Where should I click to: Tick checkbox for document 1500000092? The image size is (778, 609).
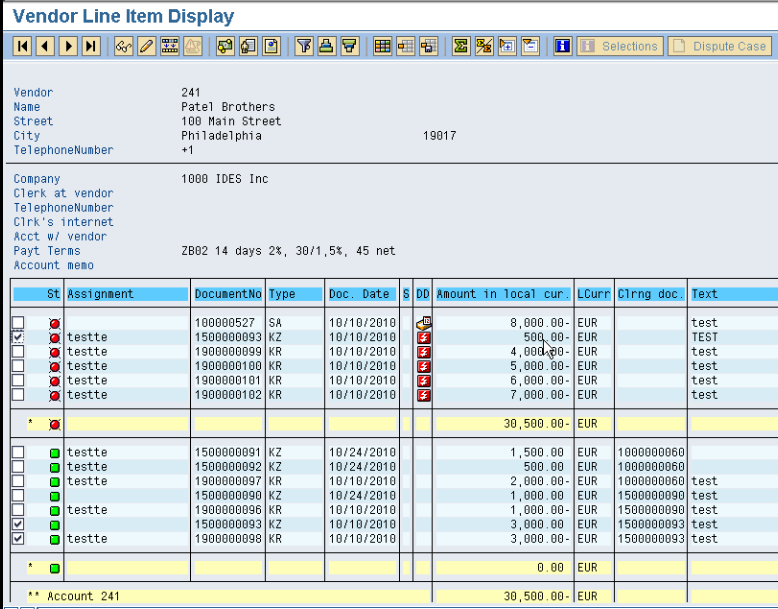[x=18, y=467]
